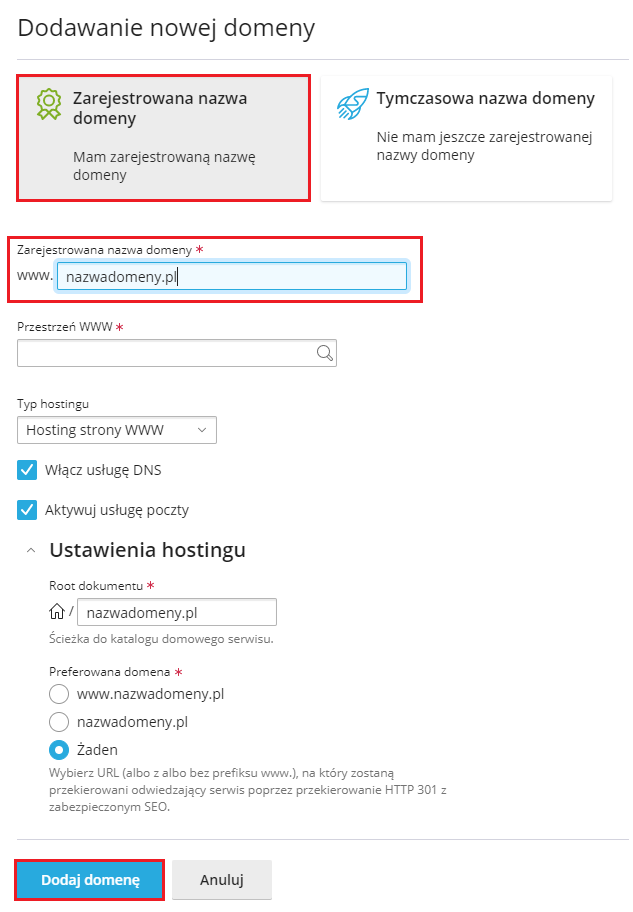
Task: Click the Root dokumentu path field
Action: 177,612
